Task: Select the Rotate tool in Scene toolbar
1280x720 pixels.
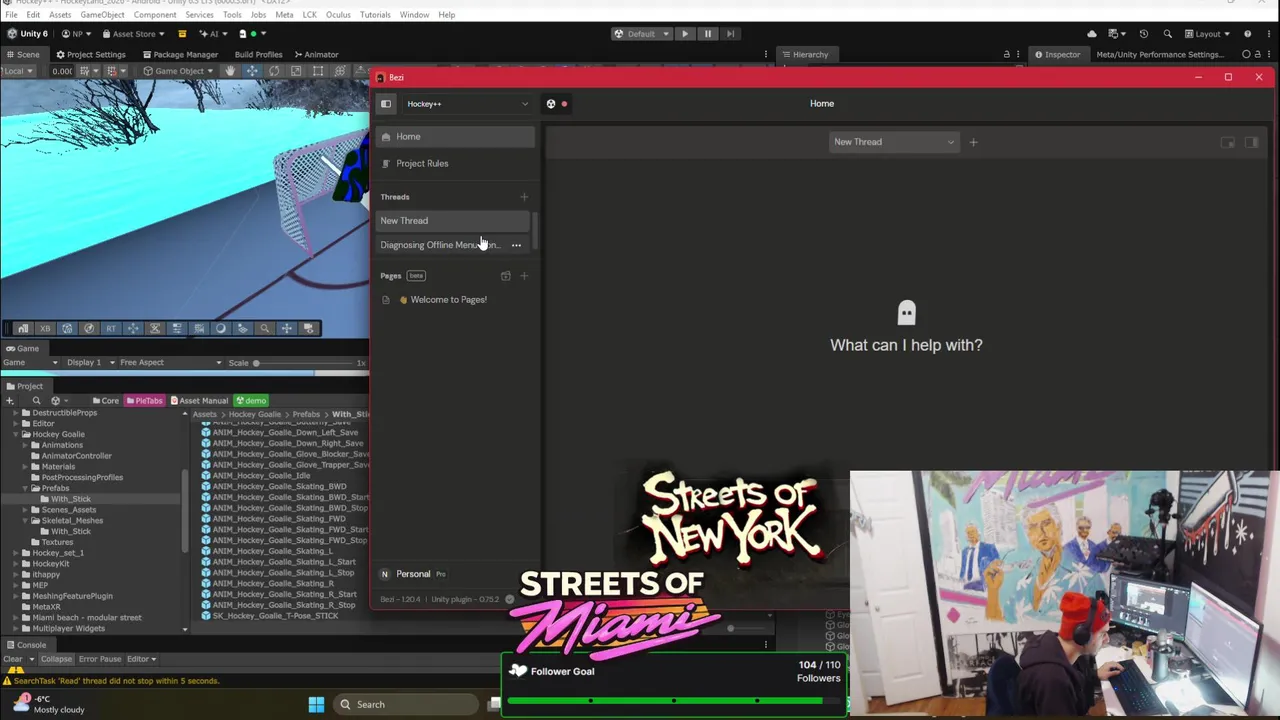Action: [x=274, y=71]
